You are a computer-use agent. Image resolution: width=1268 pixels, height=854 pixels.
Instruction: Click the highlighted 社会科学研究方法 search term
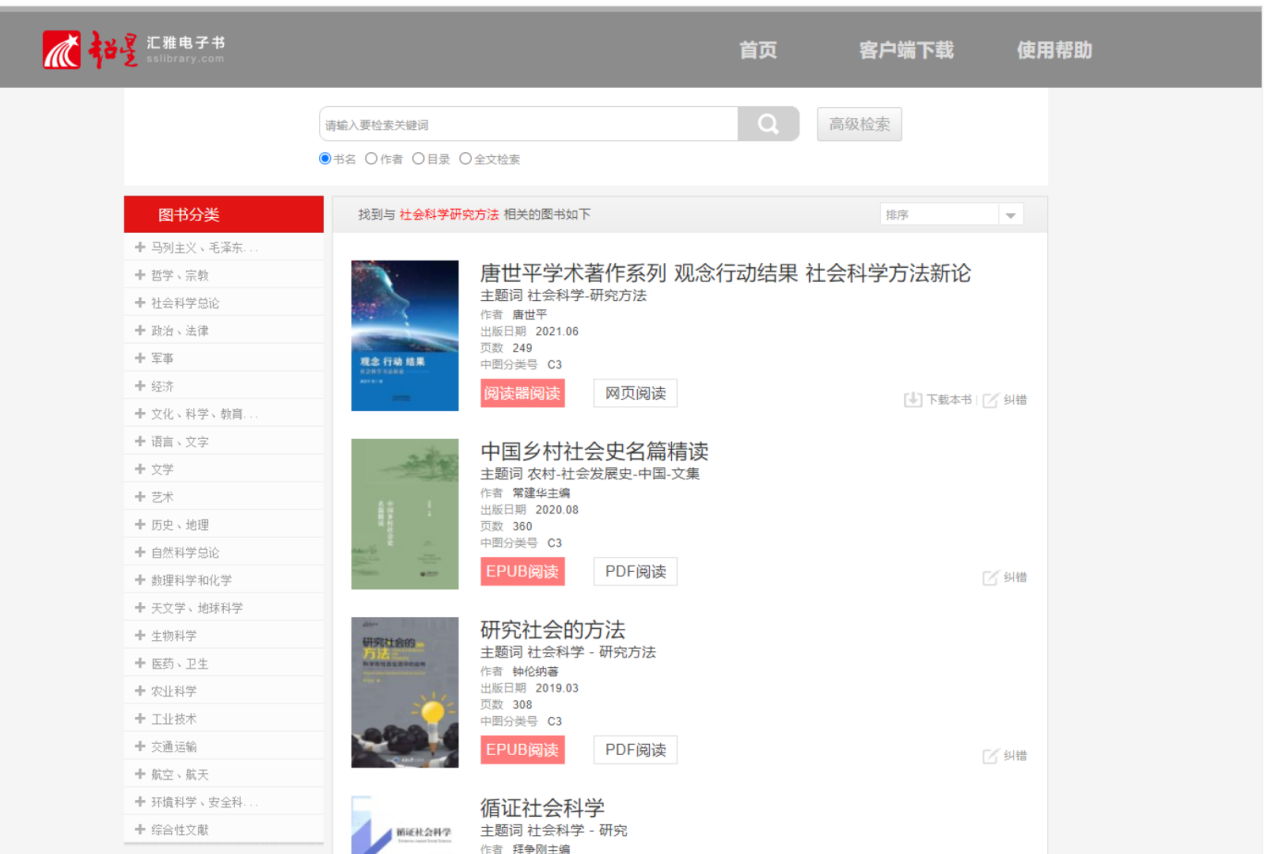pos(449,215)
